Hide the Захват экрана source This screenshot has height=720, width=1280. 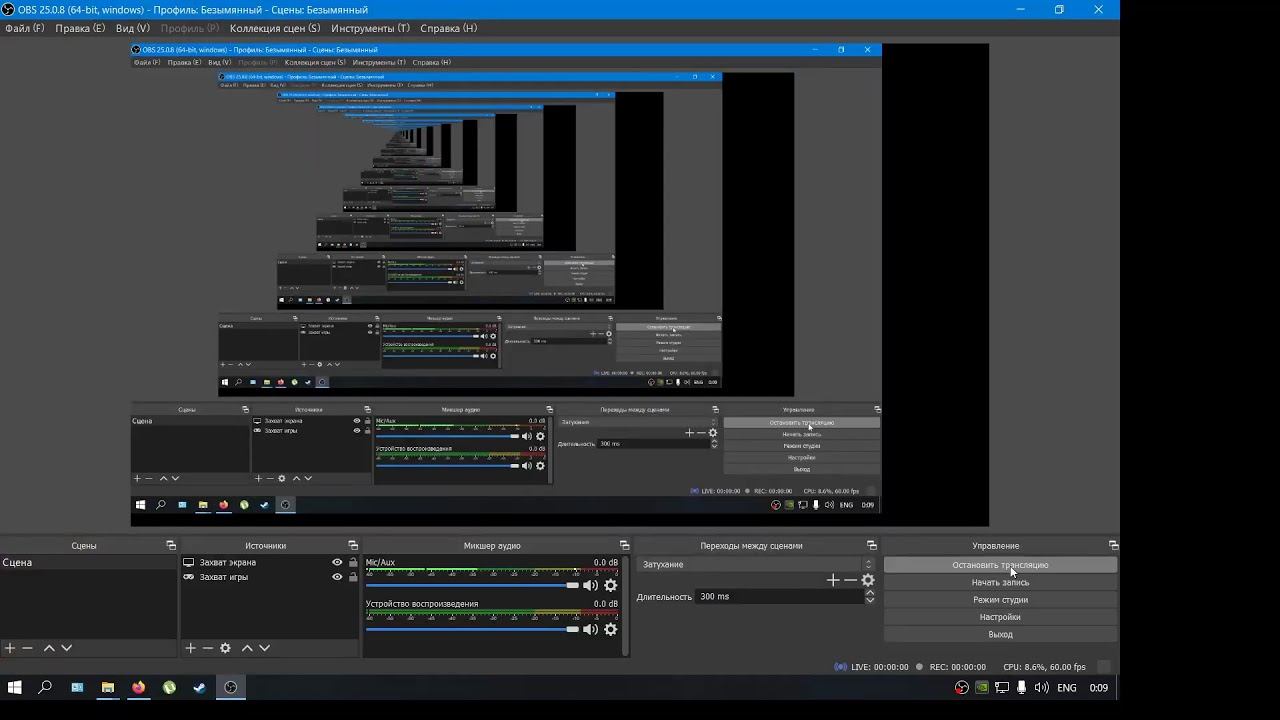tap(337, 562)
